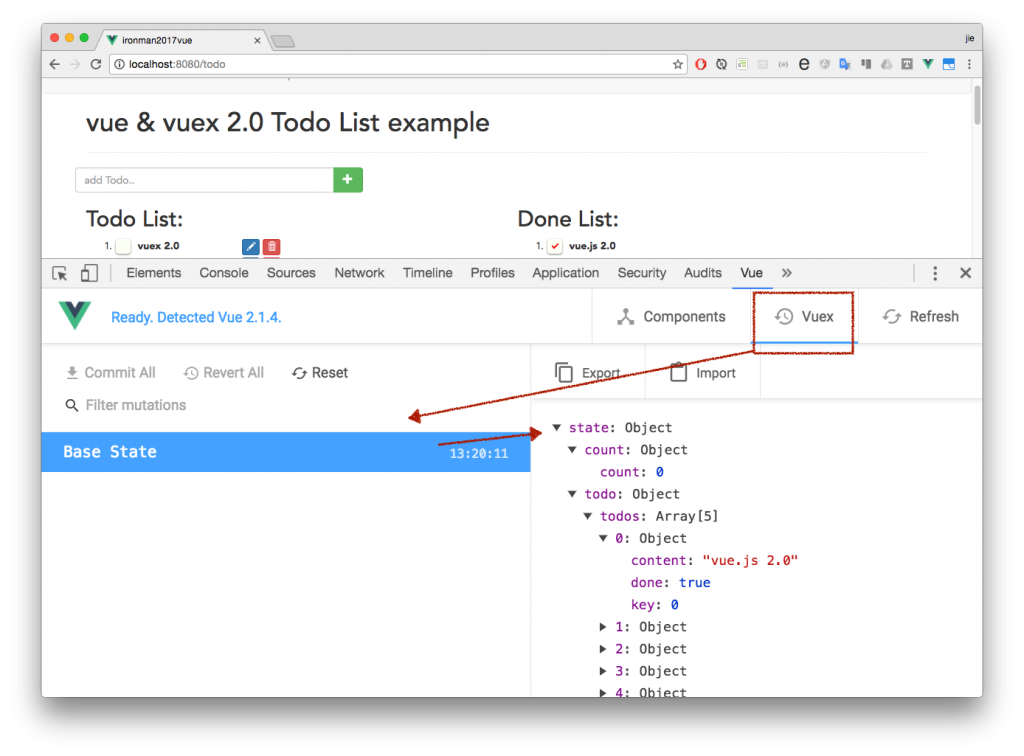Delete the 'vuex 2.0' todo with trash icon

[x=272, y=247]
